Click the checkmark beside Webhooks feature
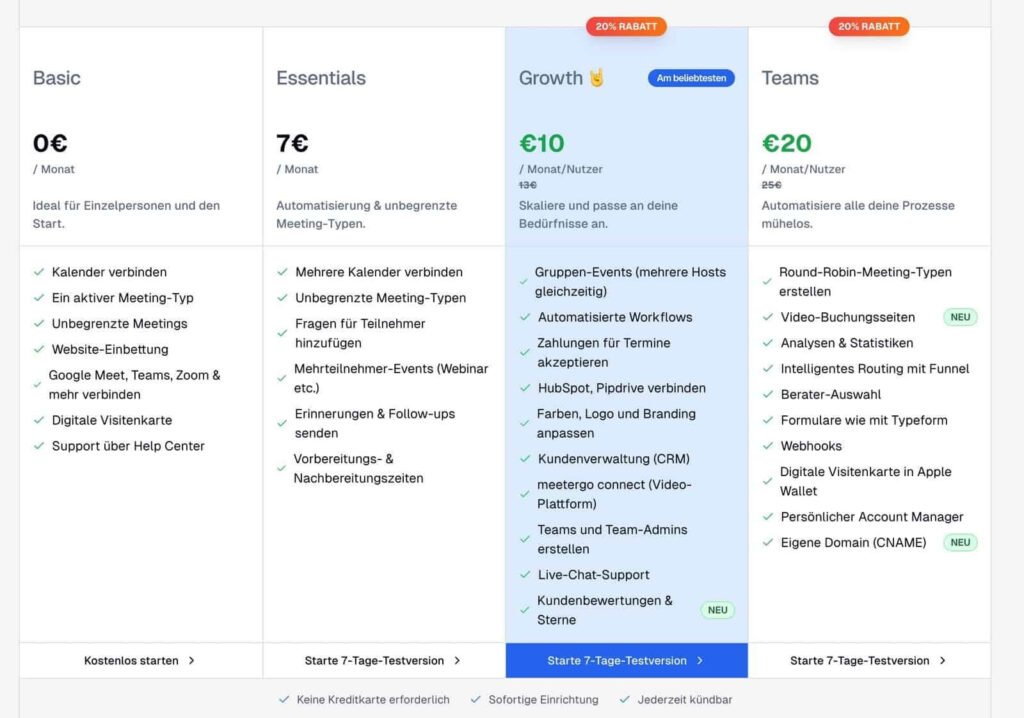The width and height of the screenshot is (1024, 718). click(x=766, y=446)
